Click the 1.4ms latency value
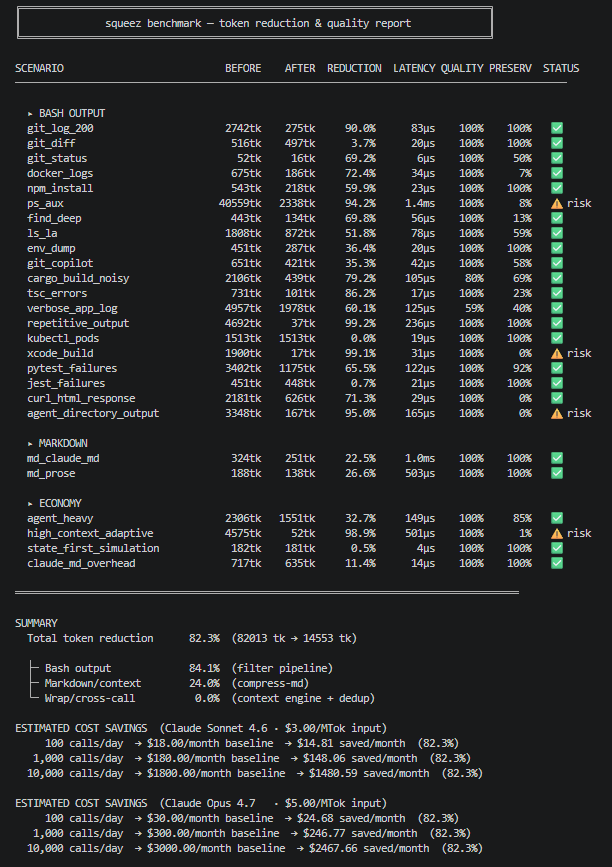The image size is (612, 867). coord(420,203)
